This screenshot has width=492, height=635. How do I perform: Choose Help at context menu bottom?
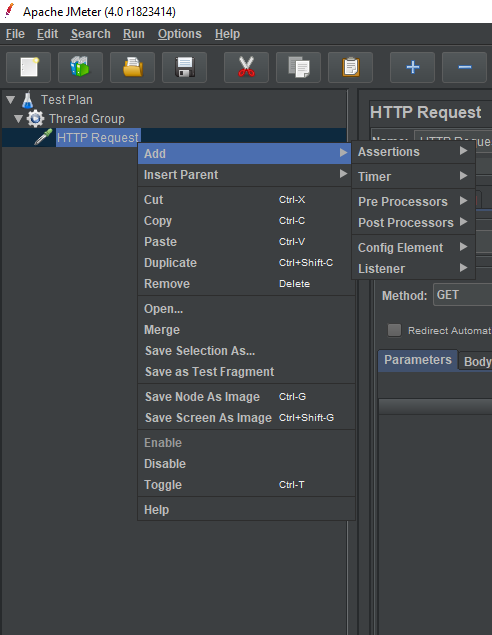click(247, 509)
